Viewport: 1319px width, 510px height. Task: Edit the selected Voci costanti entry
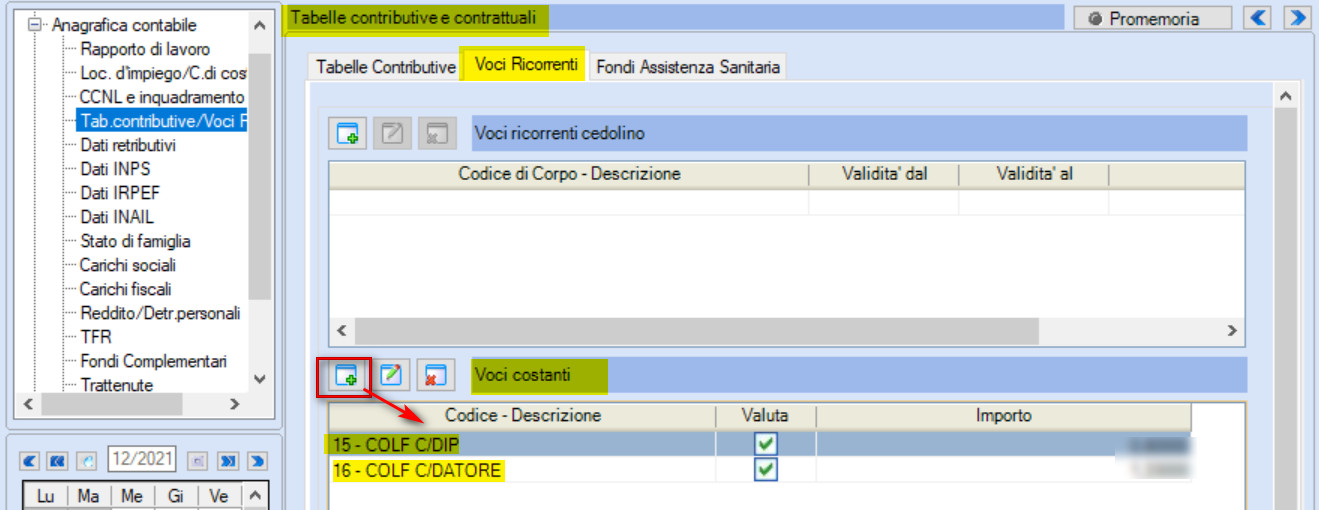[391, 376]
